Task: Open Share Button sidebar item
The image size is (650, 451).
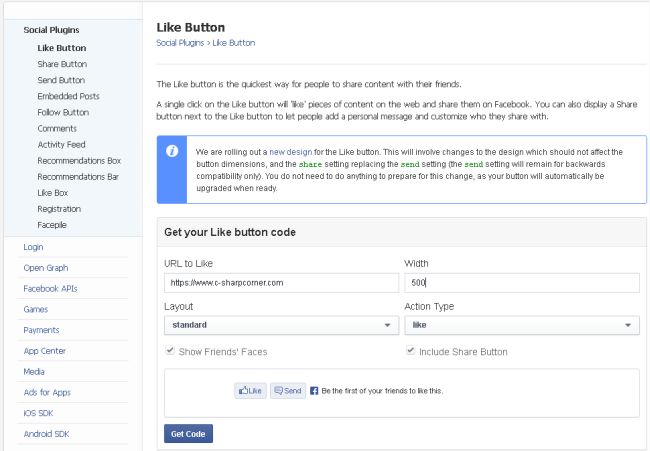Action: coord(62,64)
